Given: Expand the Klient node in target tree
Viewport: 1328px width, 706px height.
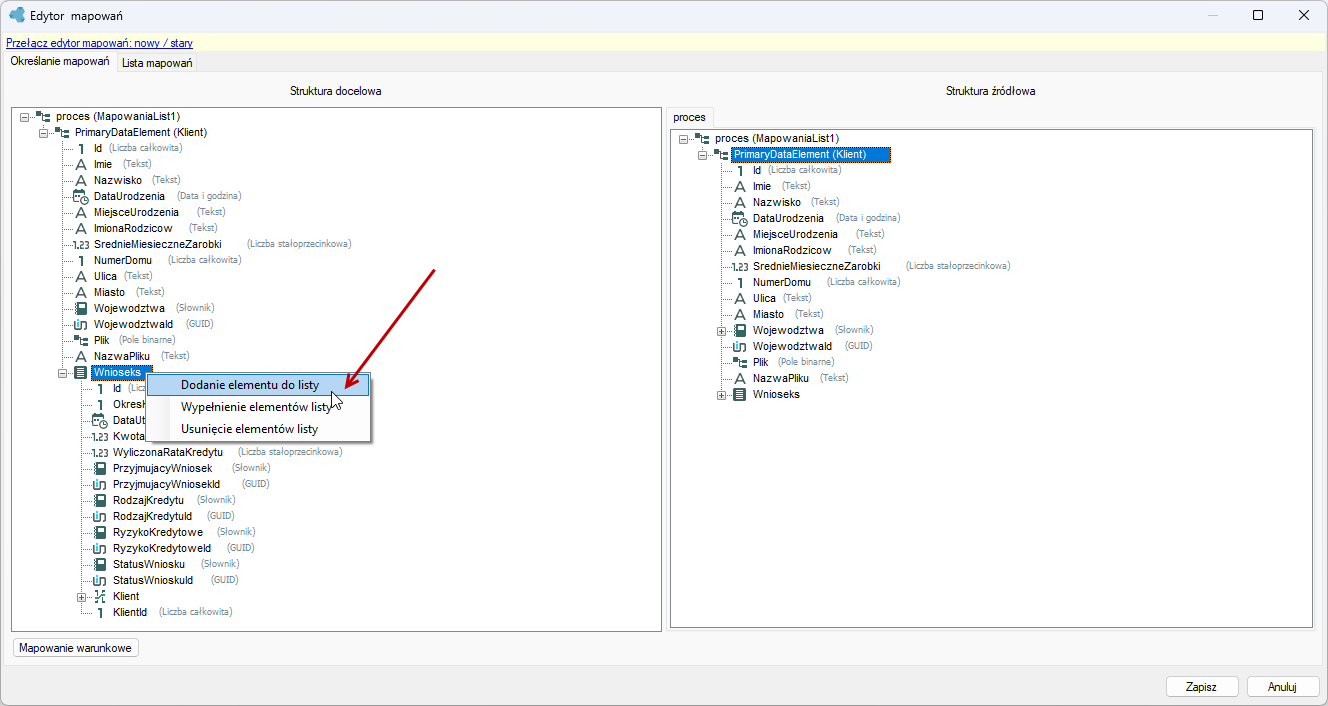Looking at the screenshot, I should pyautogui.click(x=81, y=596).
